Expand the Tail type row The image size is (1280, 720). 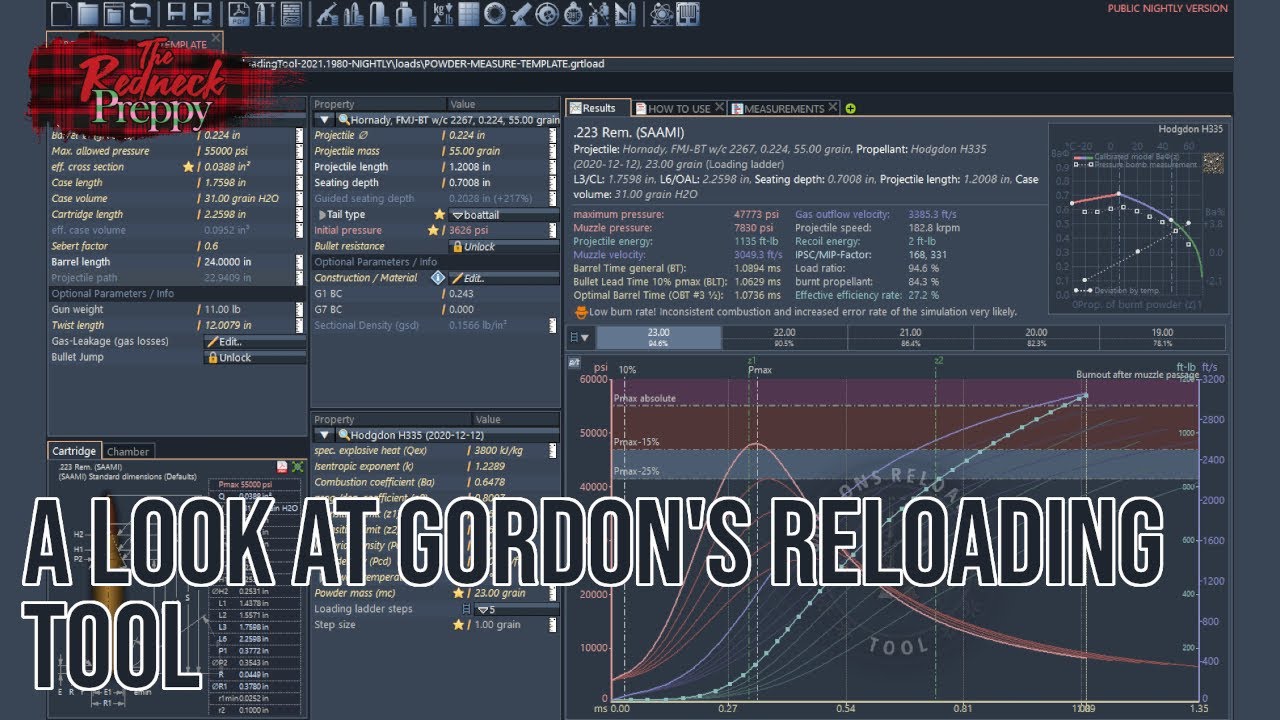322,214
